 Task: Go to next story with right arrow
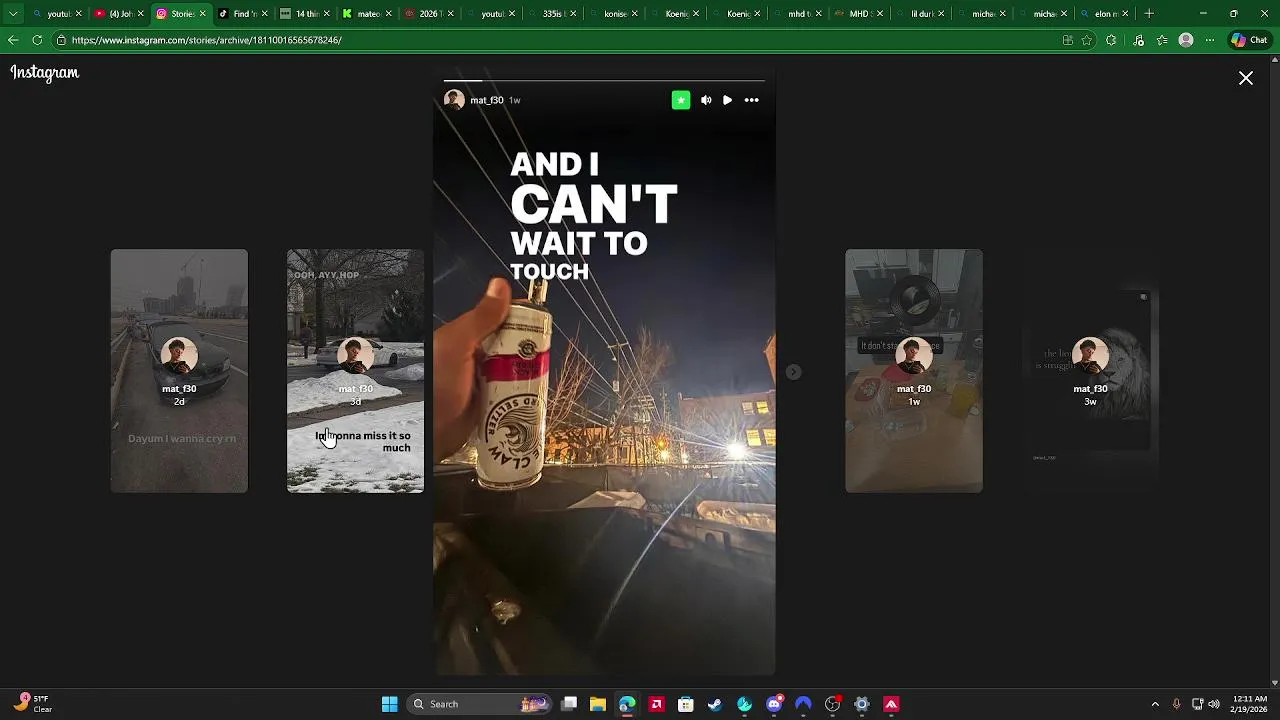pyautogui.click(x=793, y=372)
